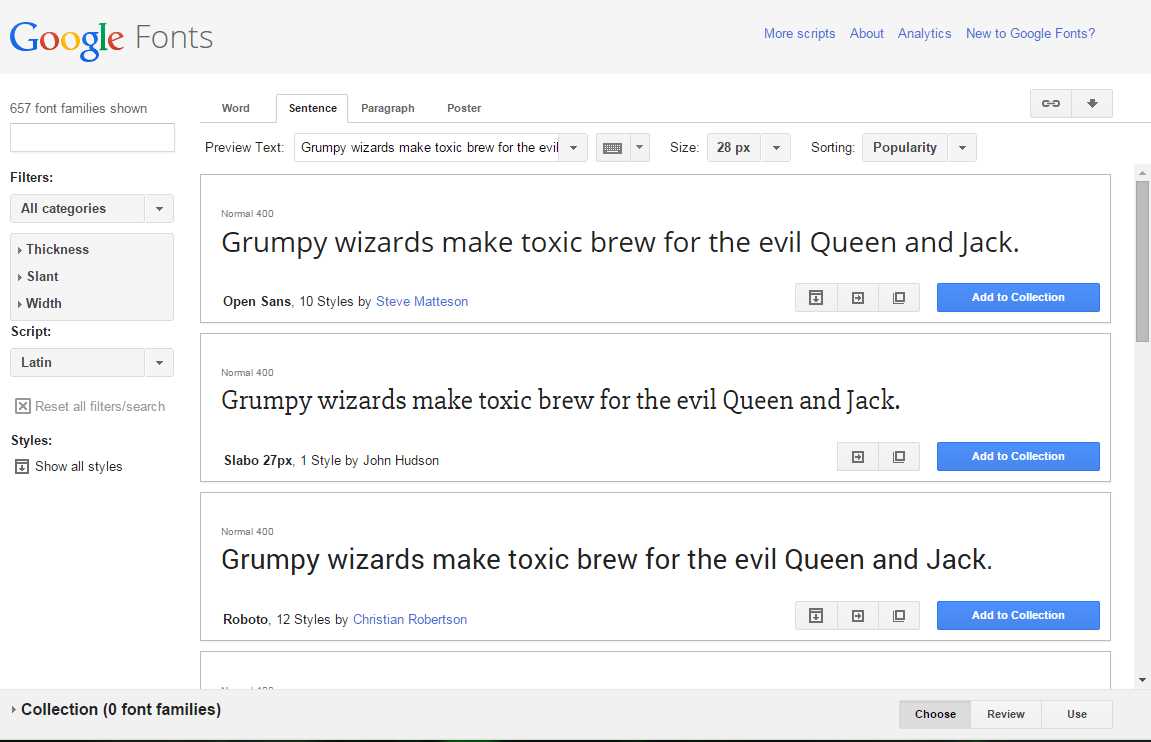Click the pop-out preview icon for Roboto

898,615
